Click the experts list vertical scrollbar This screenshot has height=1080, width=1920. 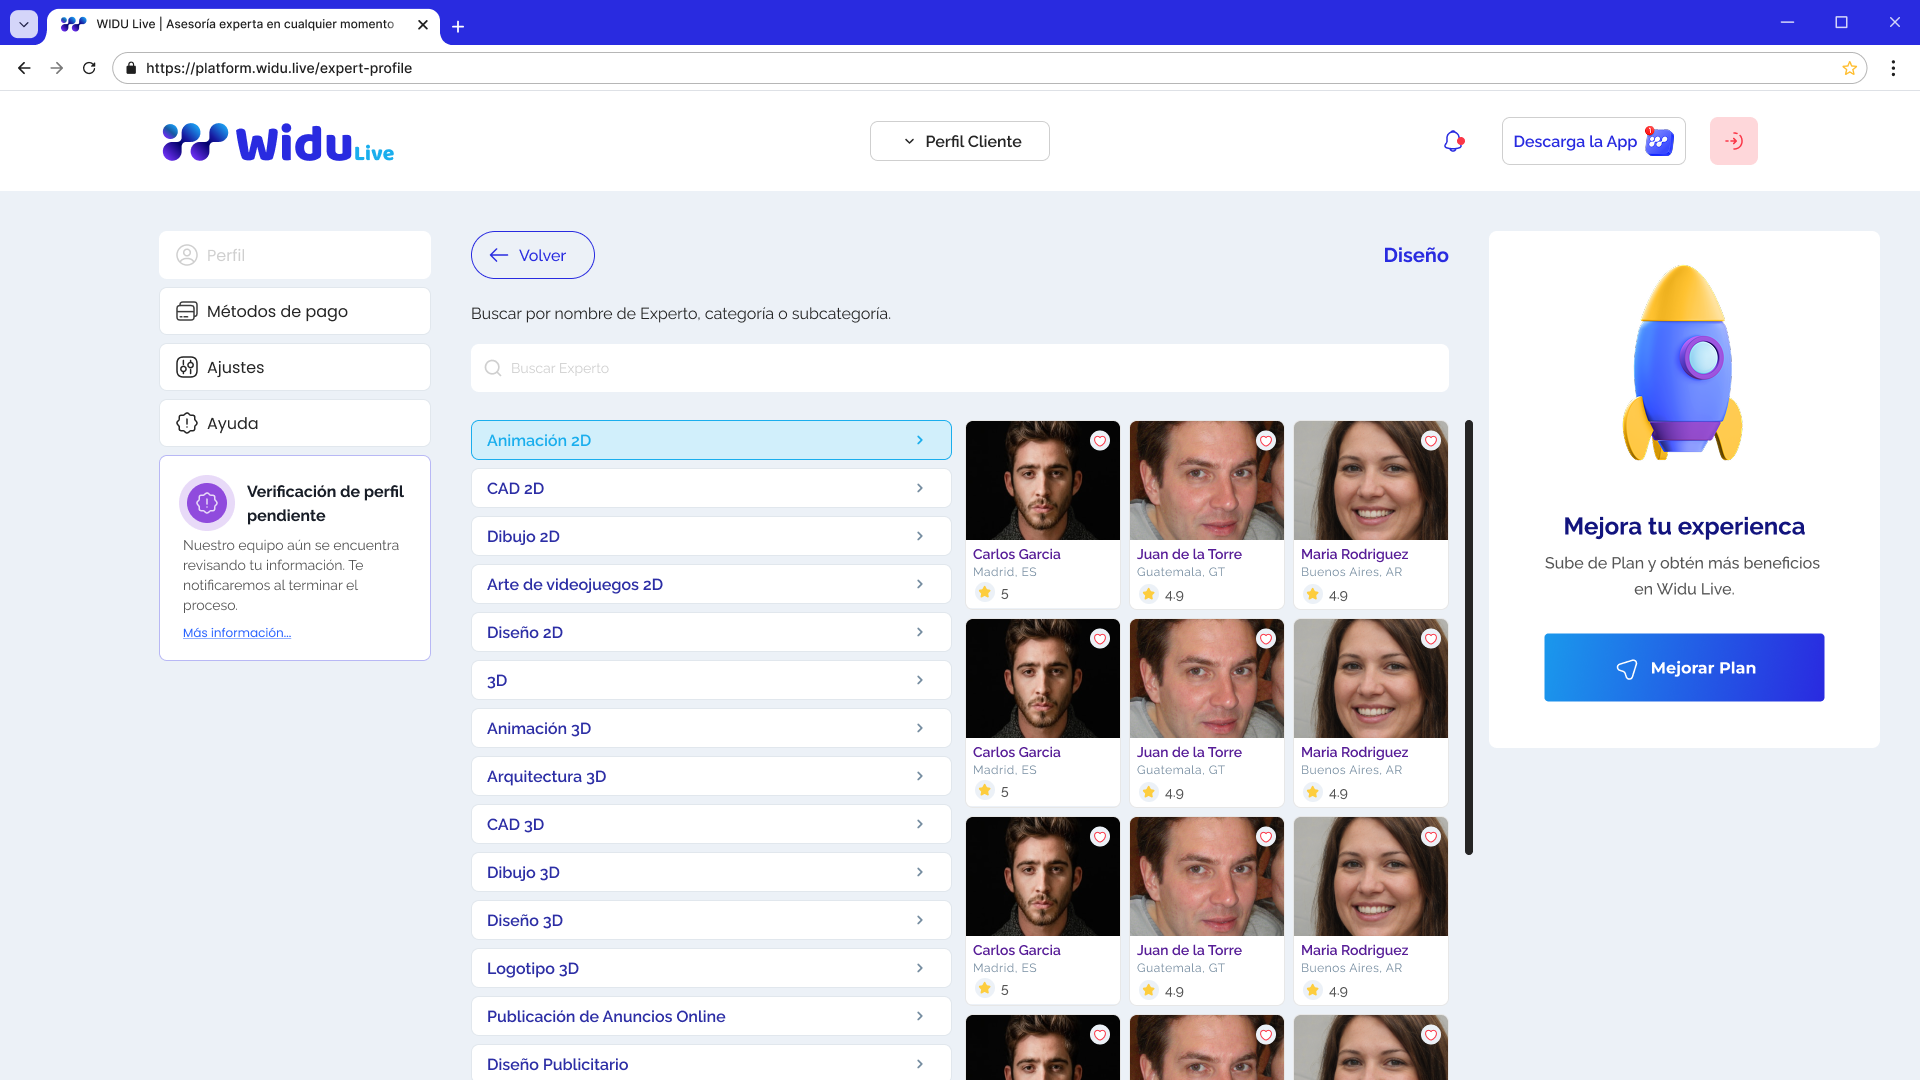1468,637
